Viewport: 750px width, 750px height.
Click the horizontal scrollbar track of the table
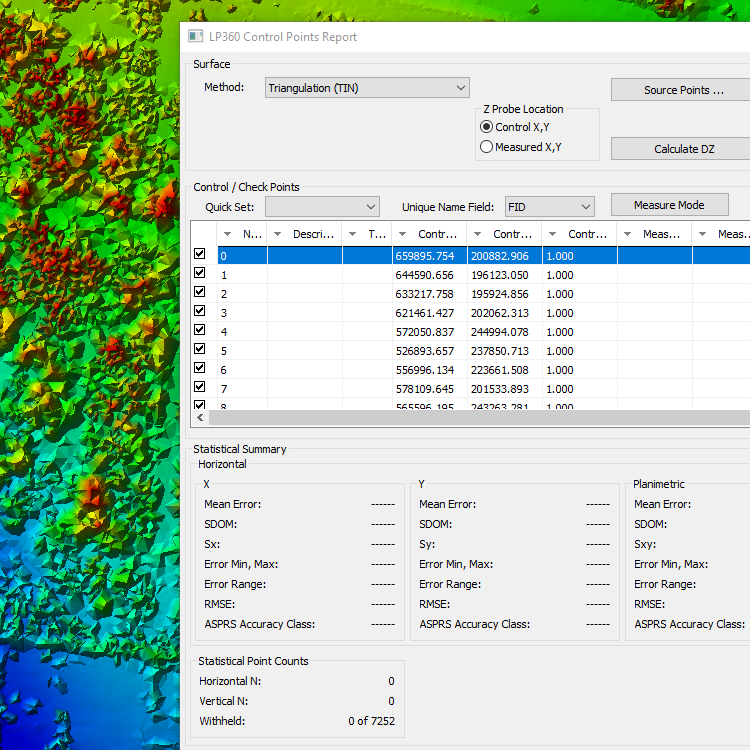coord(479,418)
